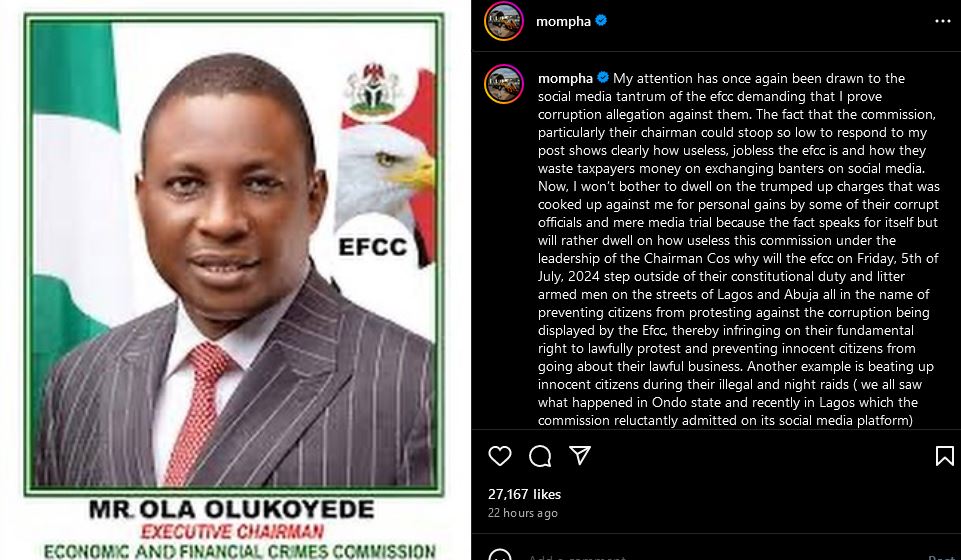961x560 pixels.
Task: Open the emoji picker beside the comment box
Action: tap(499, 556)
